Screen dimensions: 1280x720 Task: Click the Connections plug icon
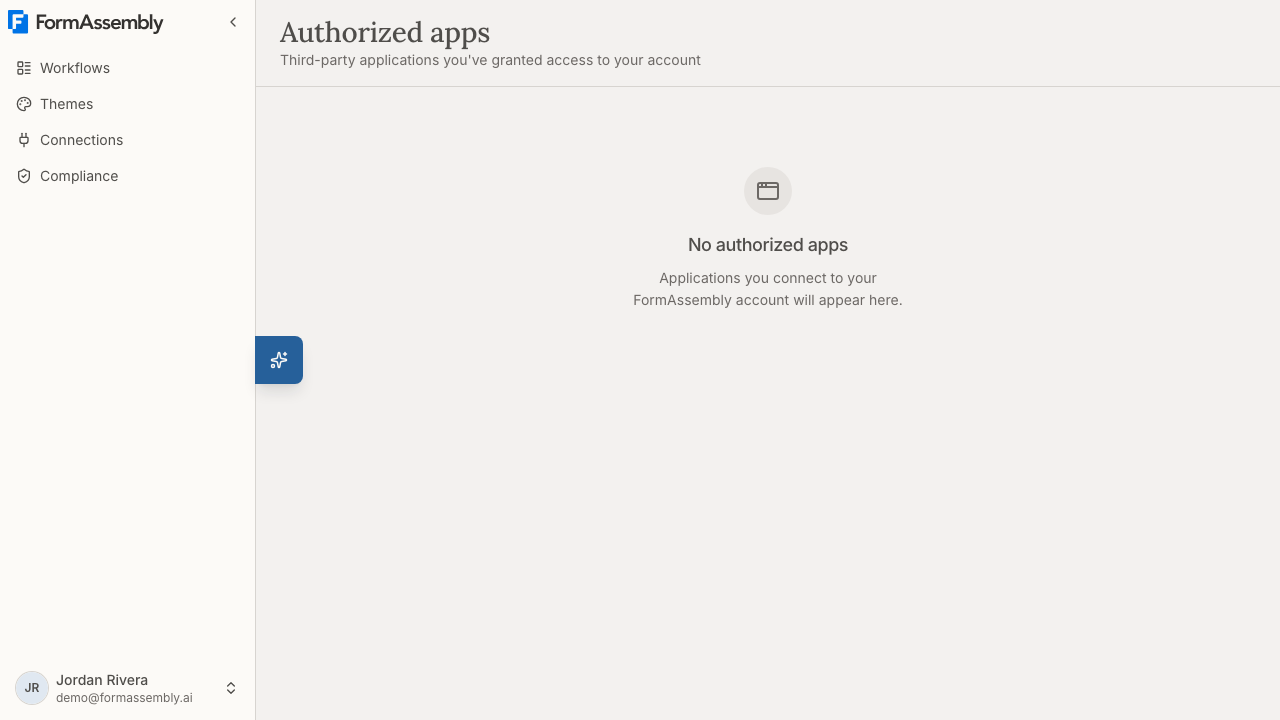(x=24, y=140)
